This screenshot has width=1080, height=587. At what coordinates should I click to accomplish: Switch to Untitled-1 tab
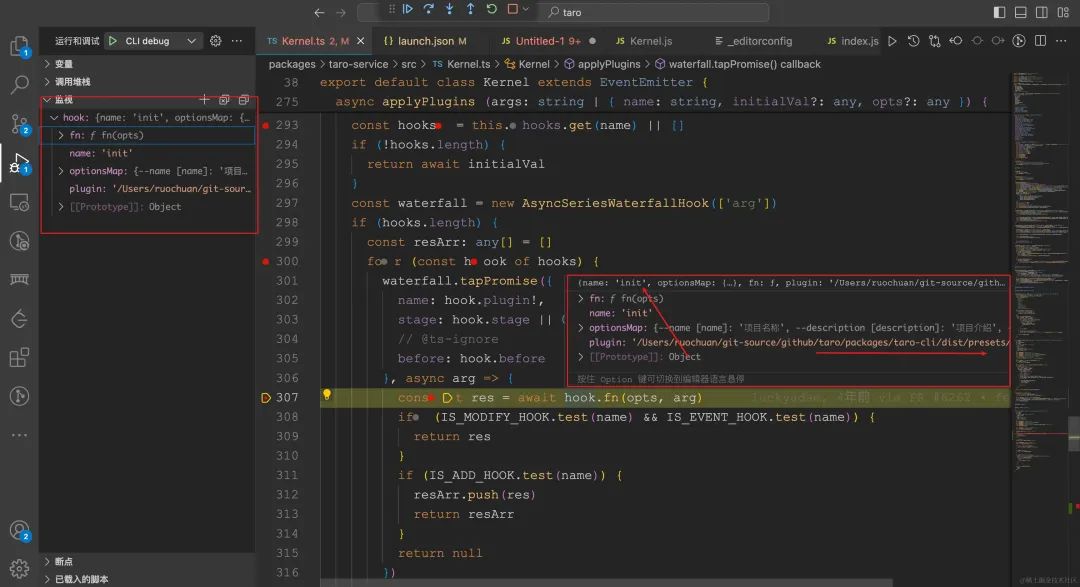pos(549,41)
